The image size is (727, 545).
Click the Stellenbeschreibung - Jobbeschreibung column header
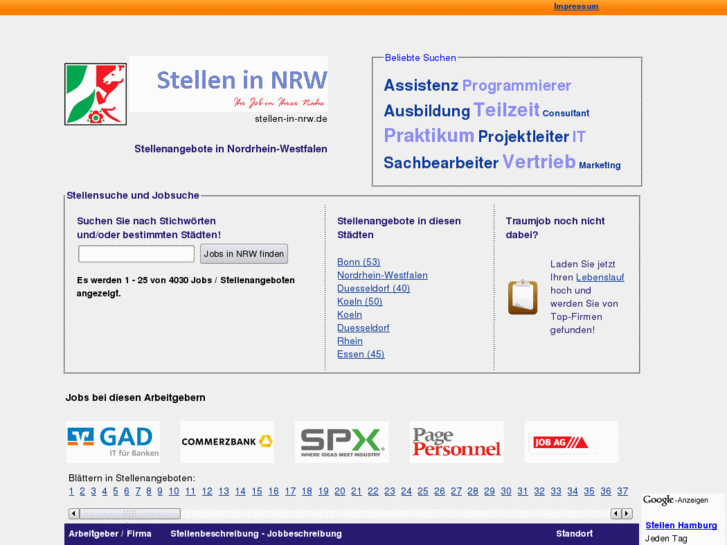tap(256, 534)
